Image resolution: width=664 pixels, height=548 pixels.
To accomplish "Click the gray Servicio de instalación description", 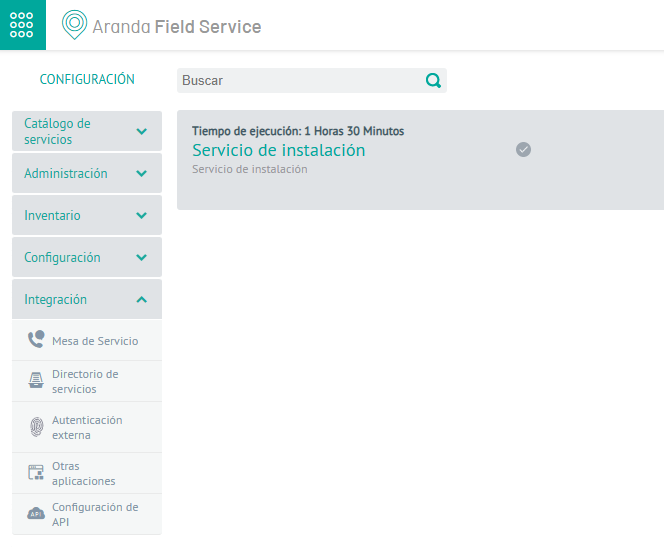I will pyautogui.click(x=250, y=169).
